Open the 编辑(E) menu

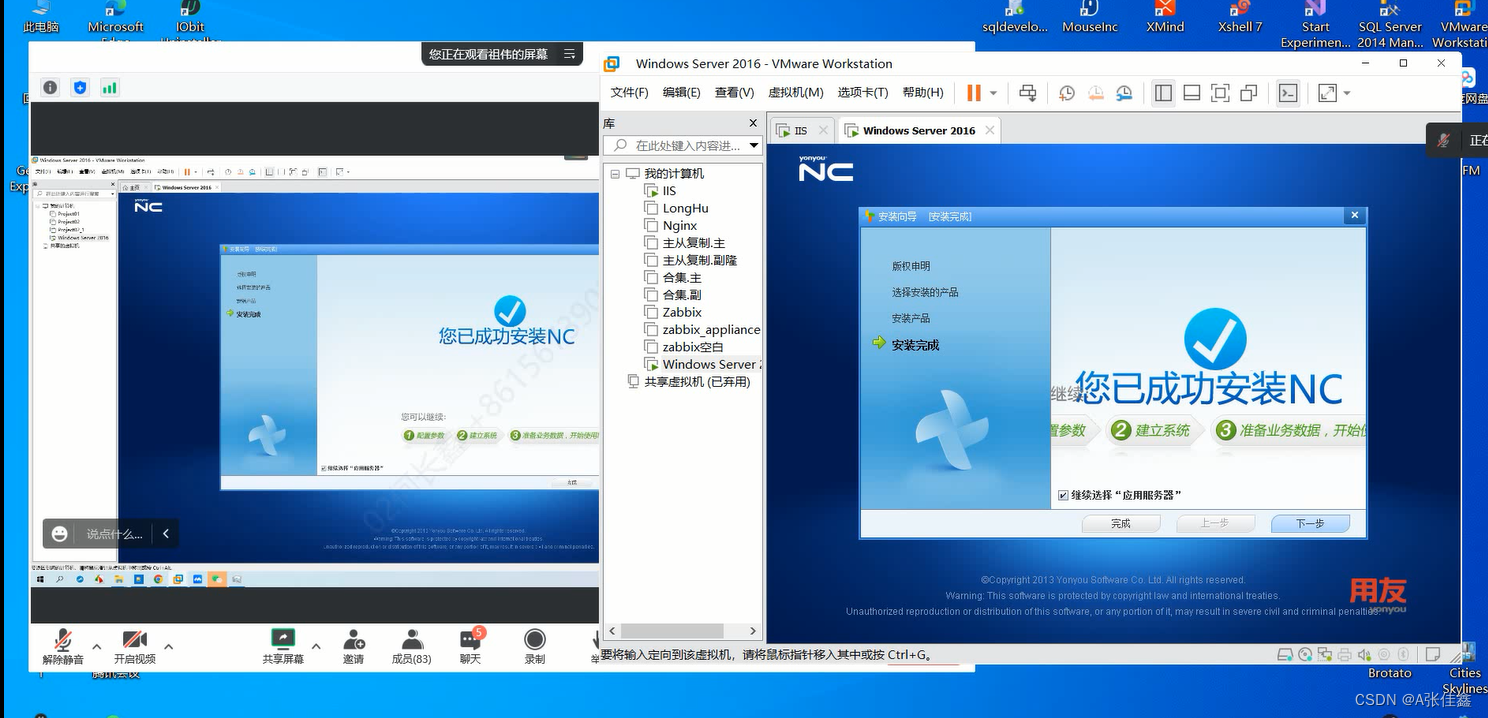point(681,92)
